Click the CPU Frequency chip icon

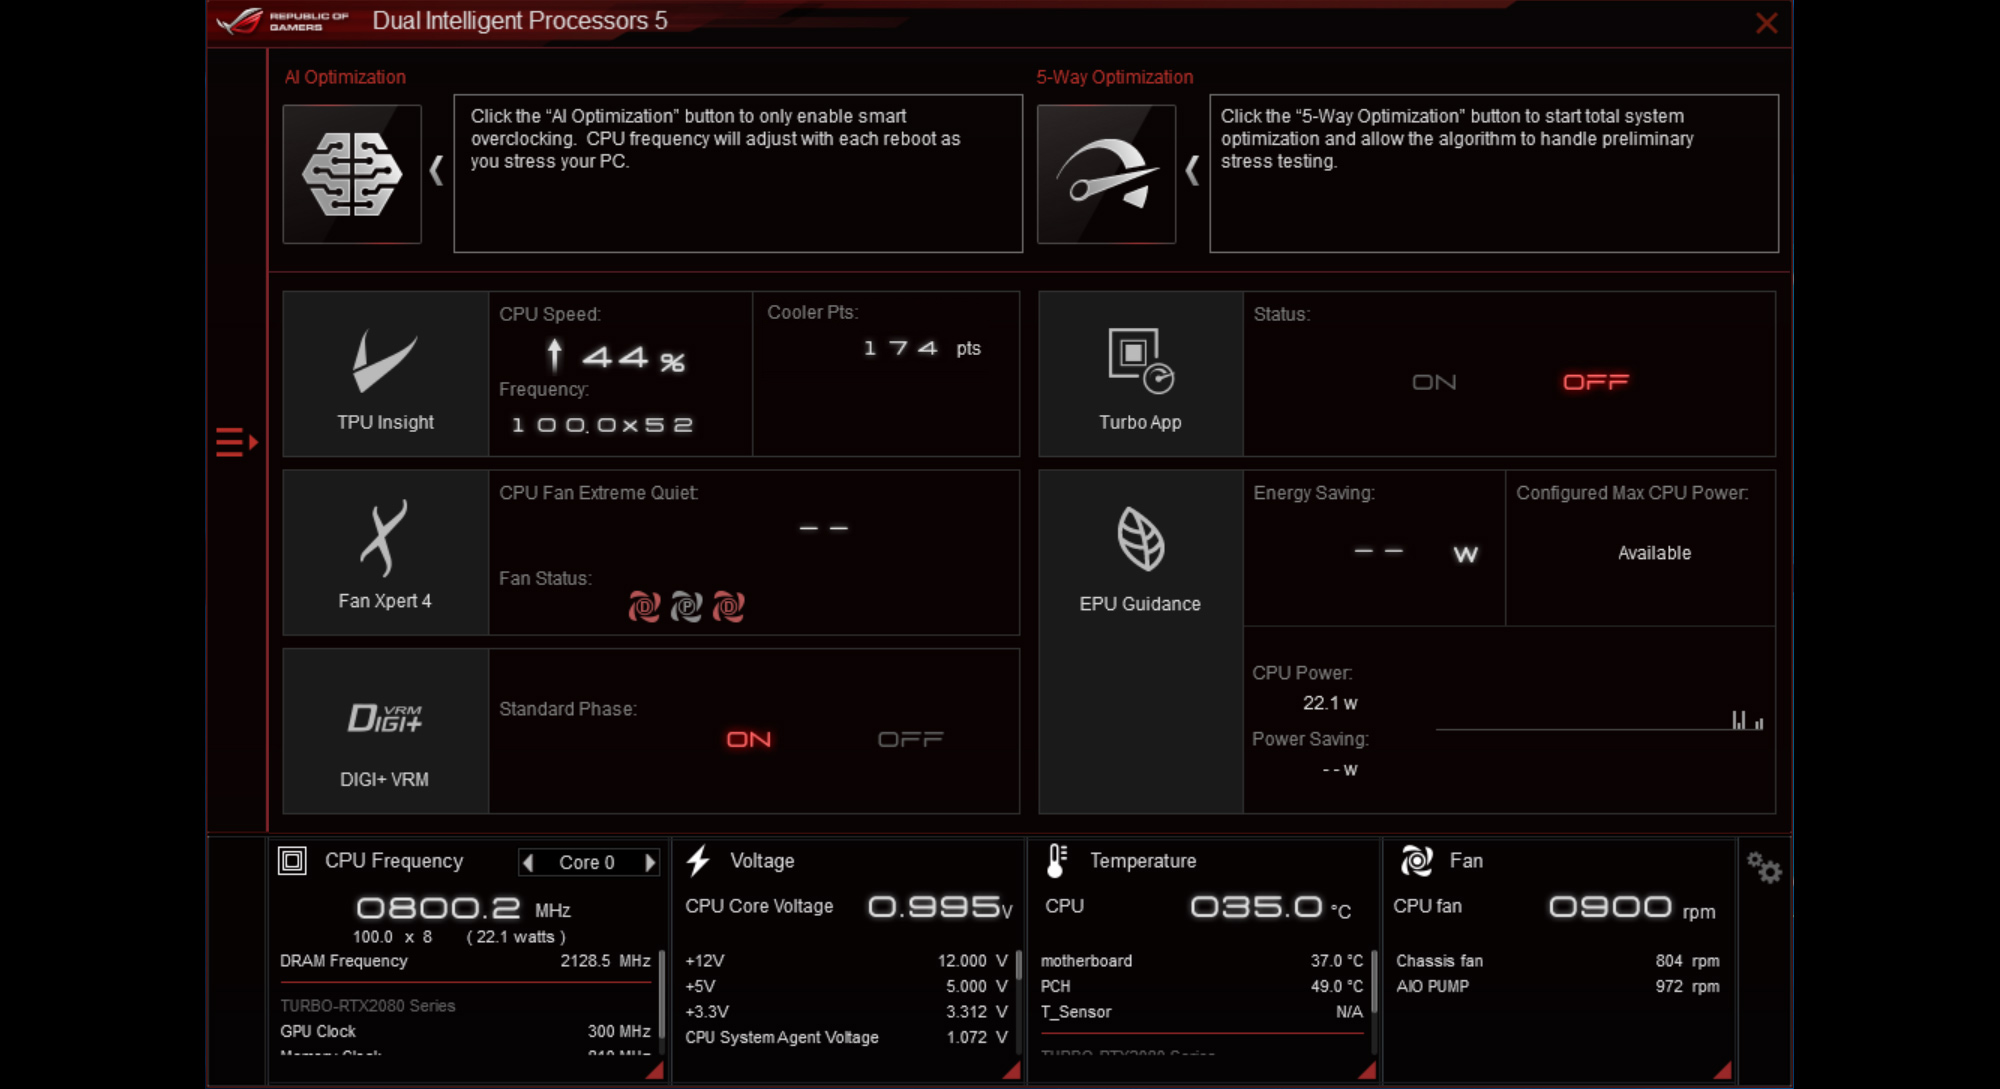coord(292,861)
